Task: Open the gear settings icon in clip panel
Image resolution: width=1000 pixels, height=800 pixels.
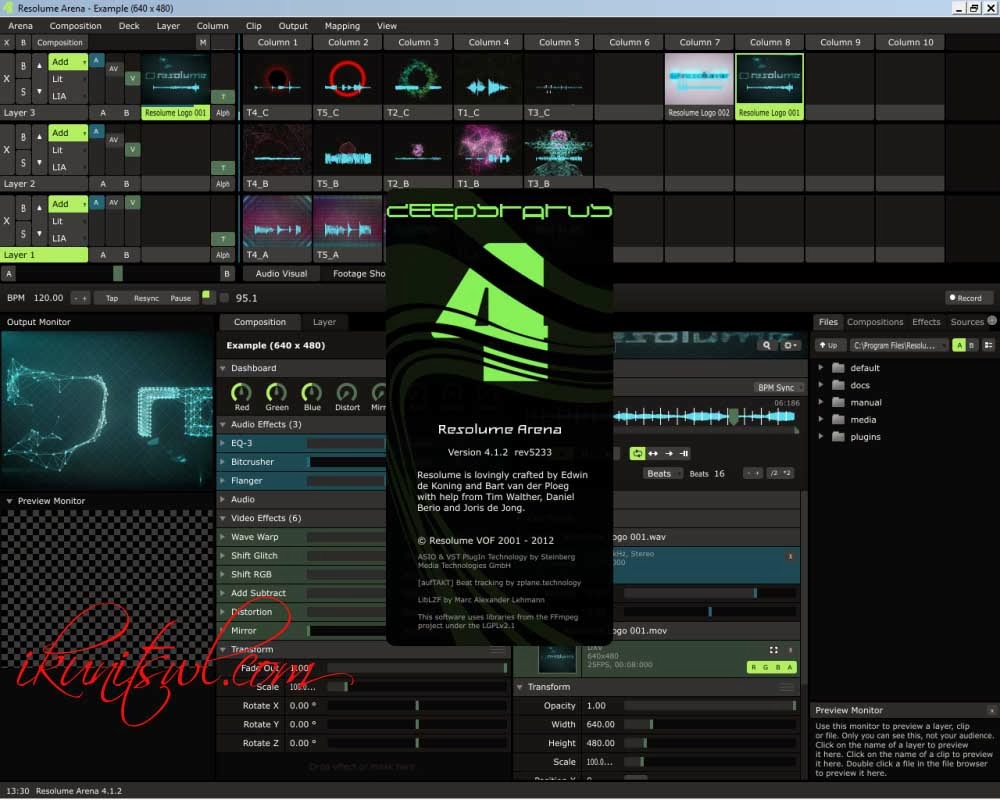Action: pyautogui.click(x=790, y=345)
